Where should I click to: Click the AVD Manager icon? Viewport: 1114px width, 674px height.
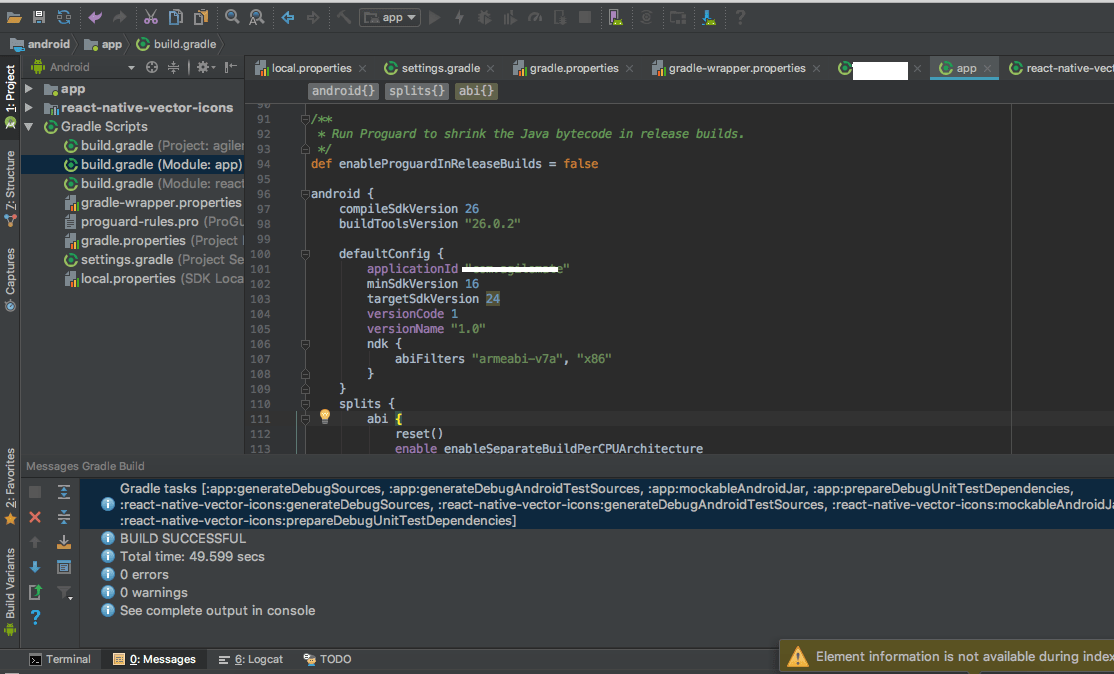615,17
